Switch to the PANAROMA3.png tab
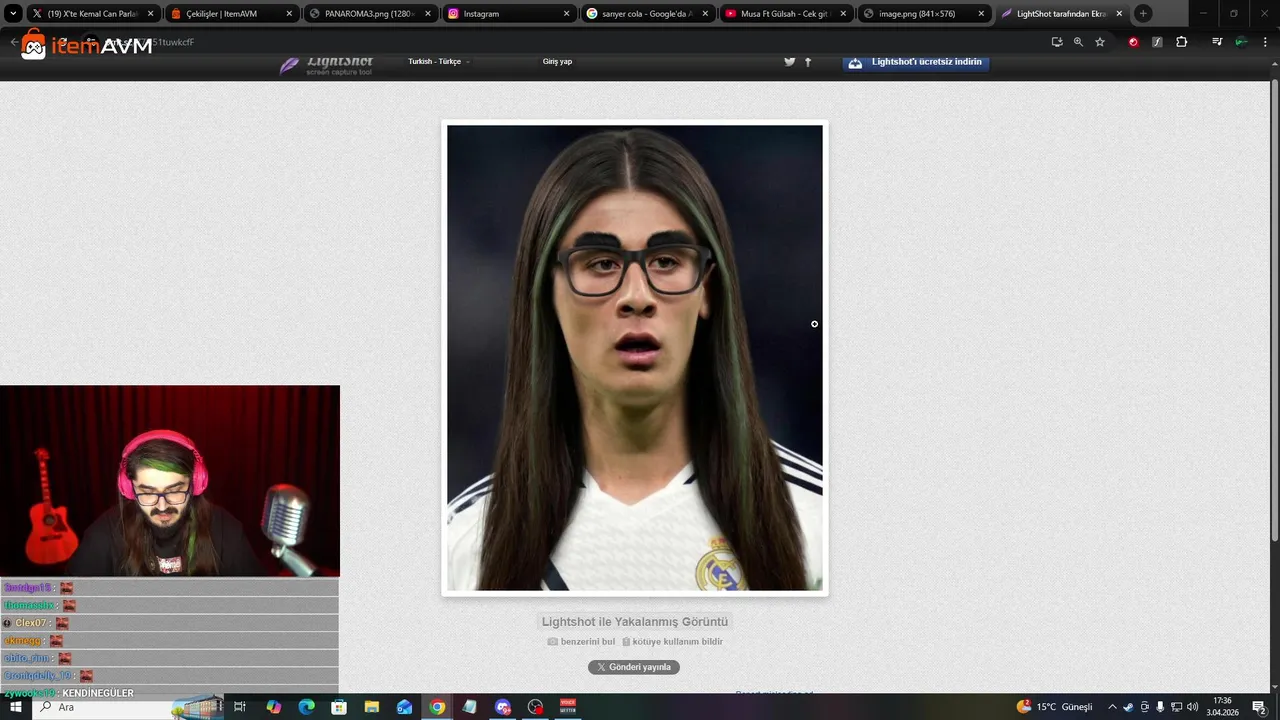 pos(369,14)
